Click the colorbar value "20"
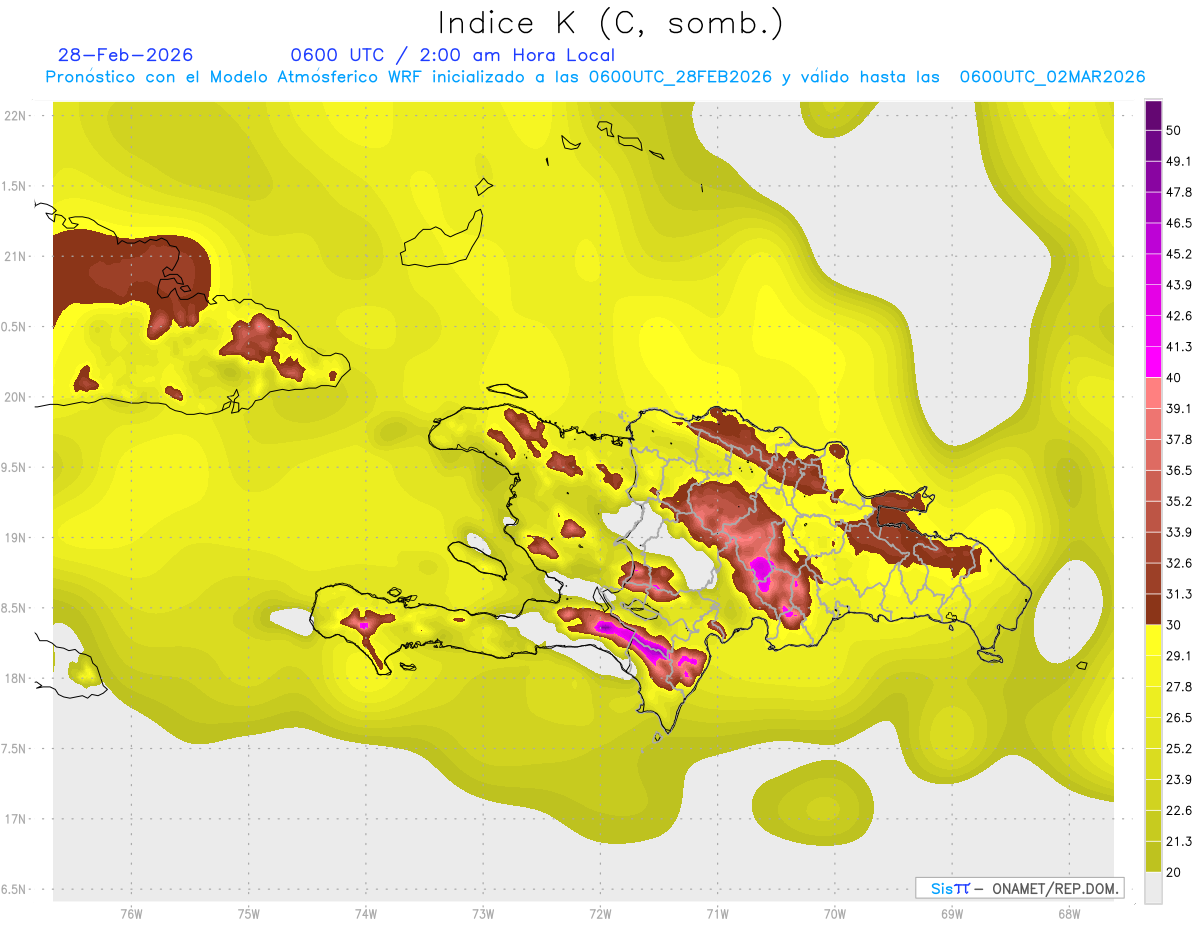The width and height of the screenshot is (1200, 927). (1174, 872)
